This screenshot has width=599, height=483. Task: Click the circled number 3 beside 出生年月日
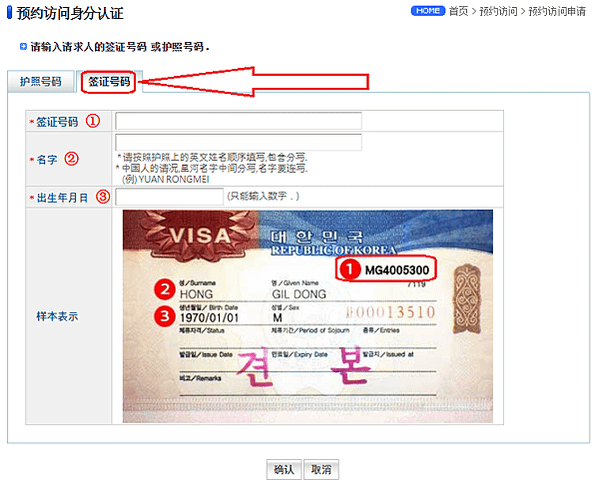pyautogui.click(x=102, y=197)
